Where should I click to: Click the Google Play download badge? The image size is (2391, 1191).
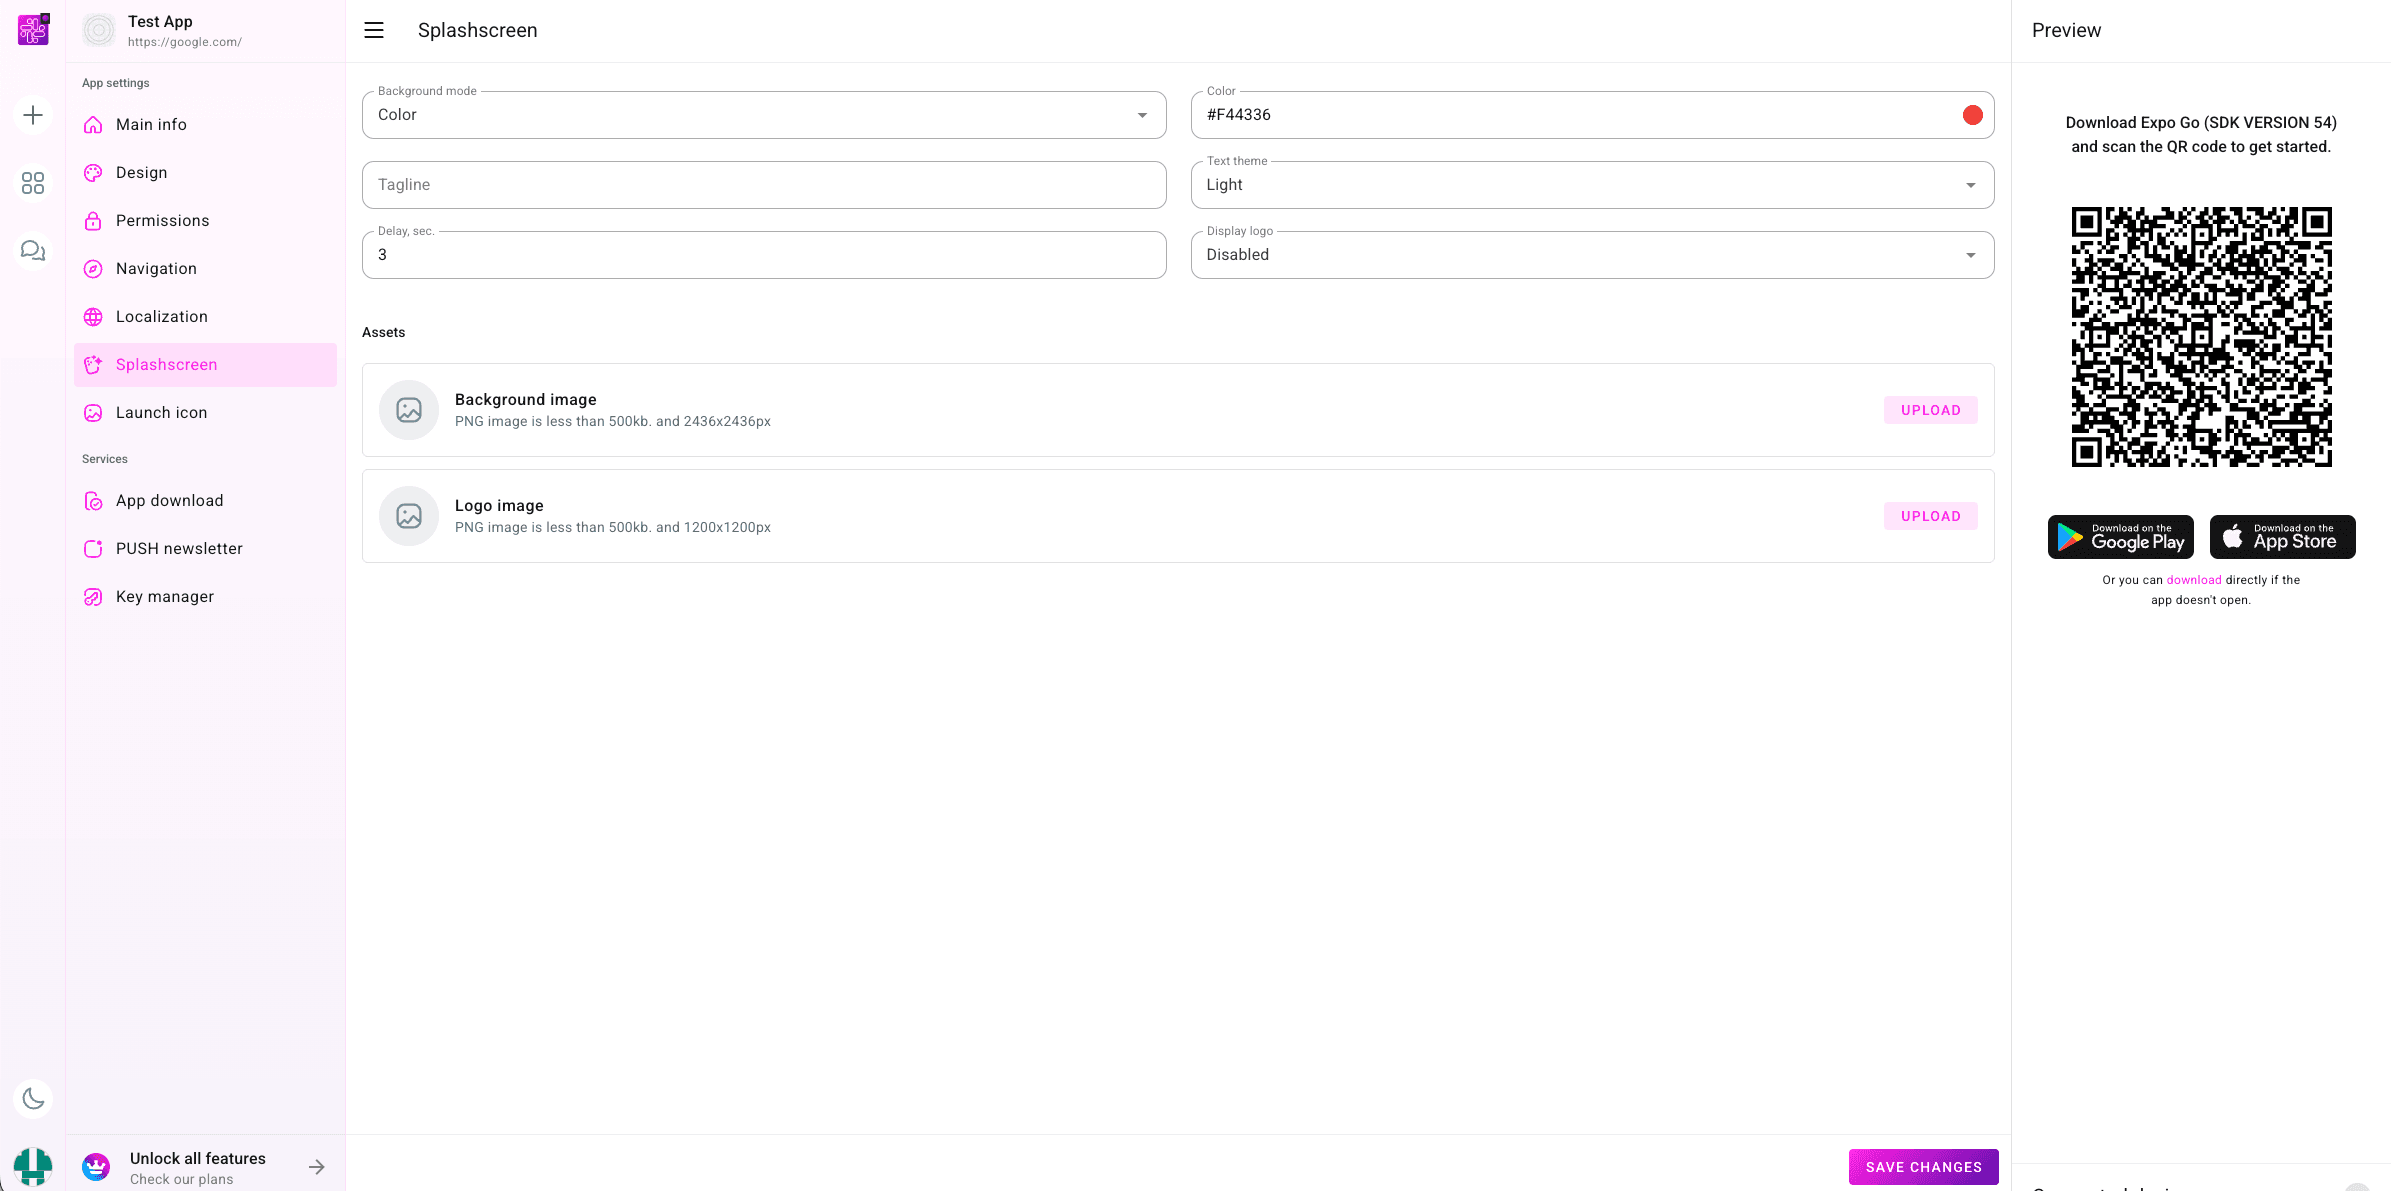[2120, 537]
